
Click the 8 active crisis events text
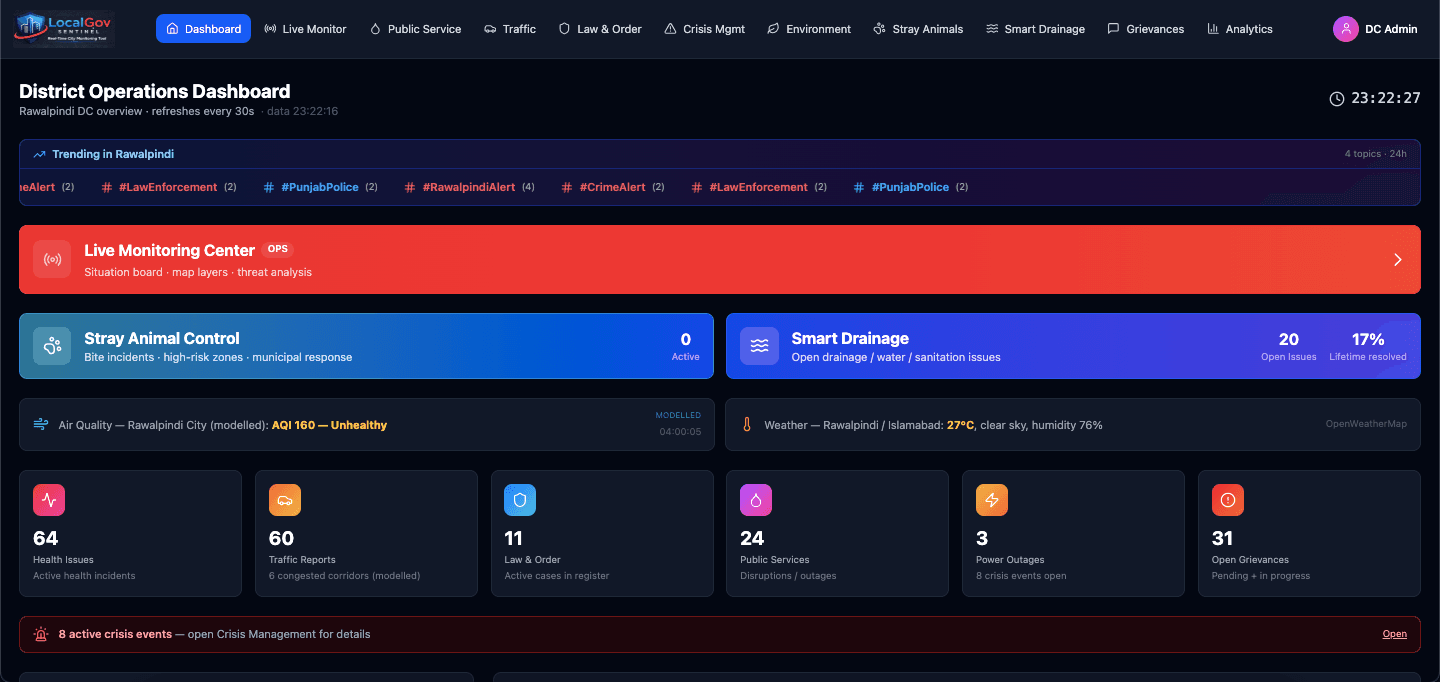tap(115, 634)
